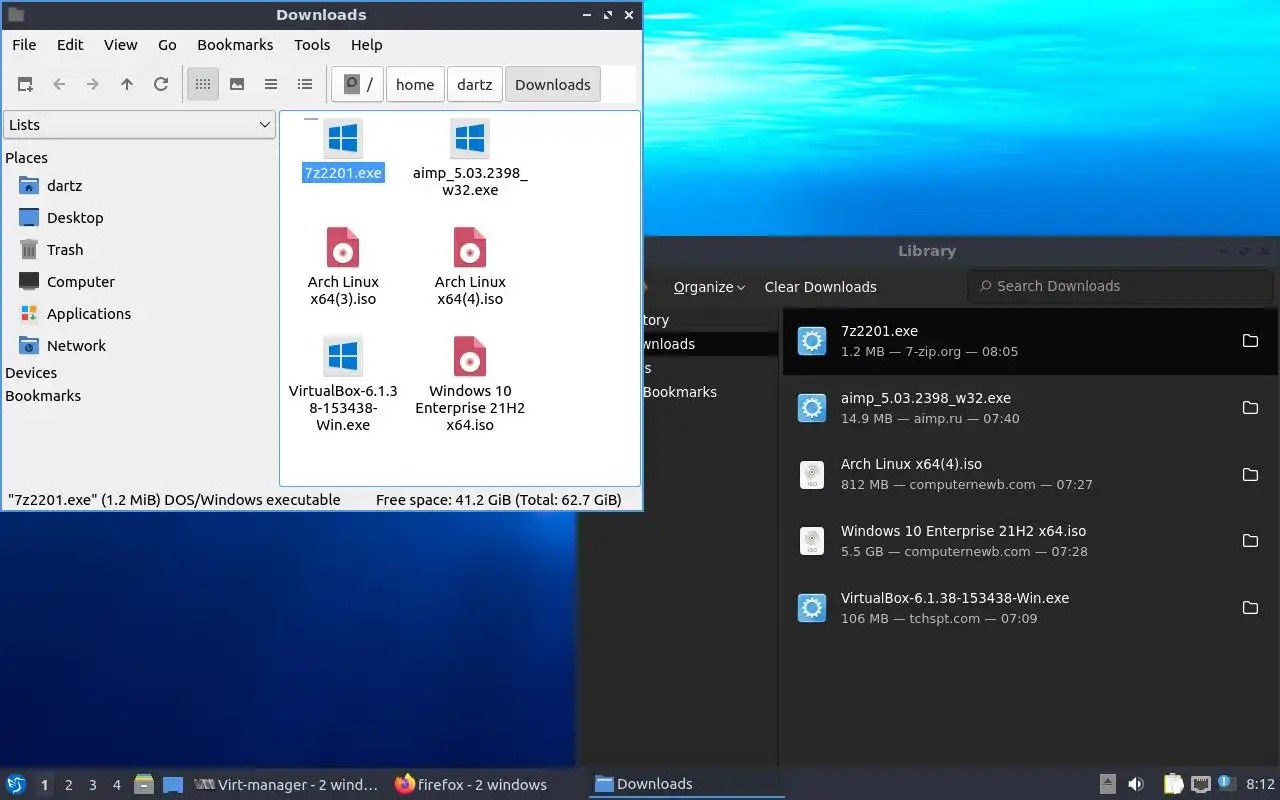This screenshot has height=800, width=1280.
Task: Go up to the parent folder
Action: (127, 85)
